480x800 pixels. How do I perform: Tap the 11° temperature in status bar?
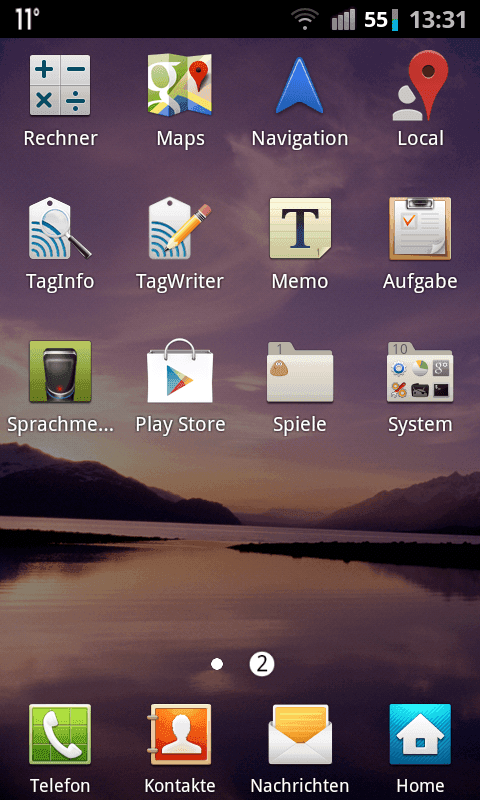point(27,19)
